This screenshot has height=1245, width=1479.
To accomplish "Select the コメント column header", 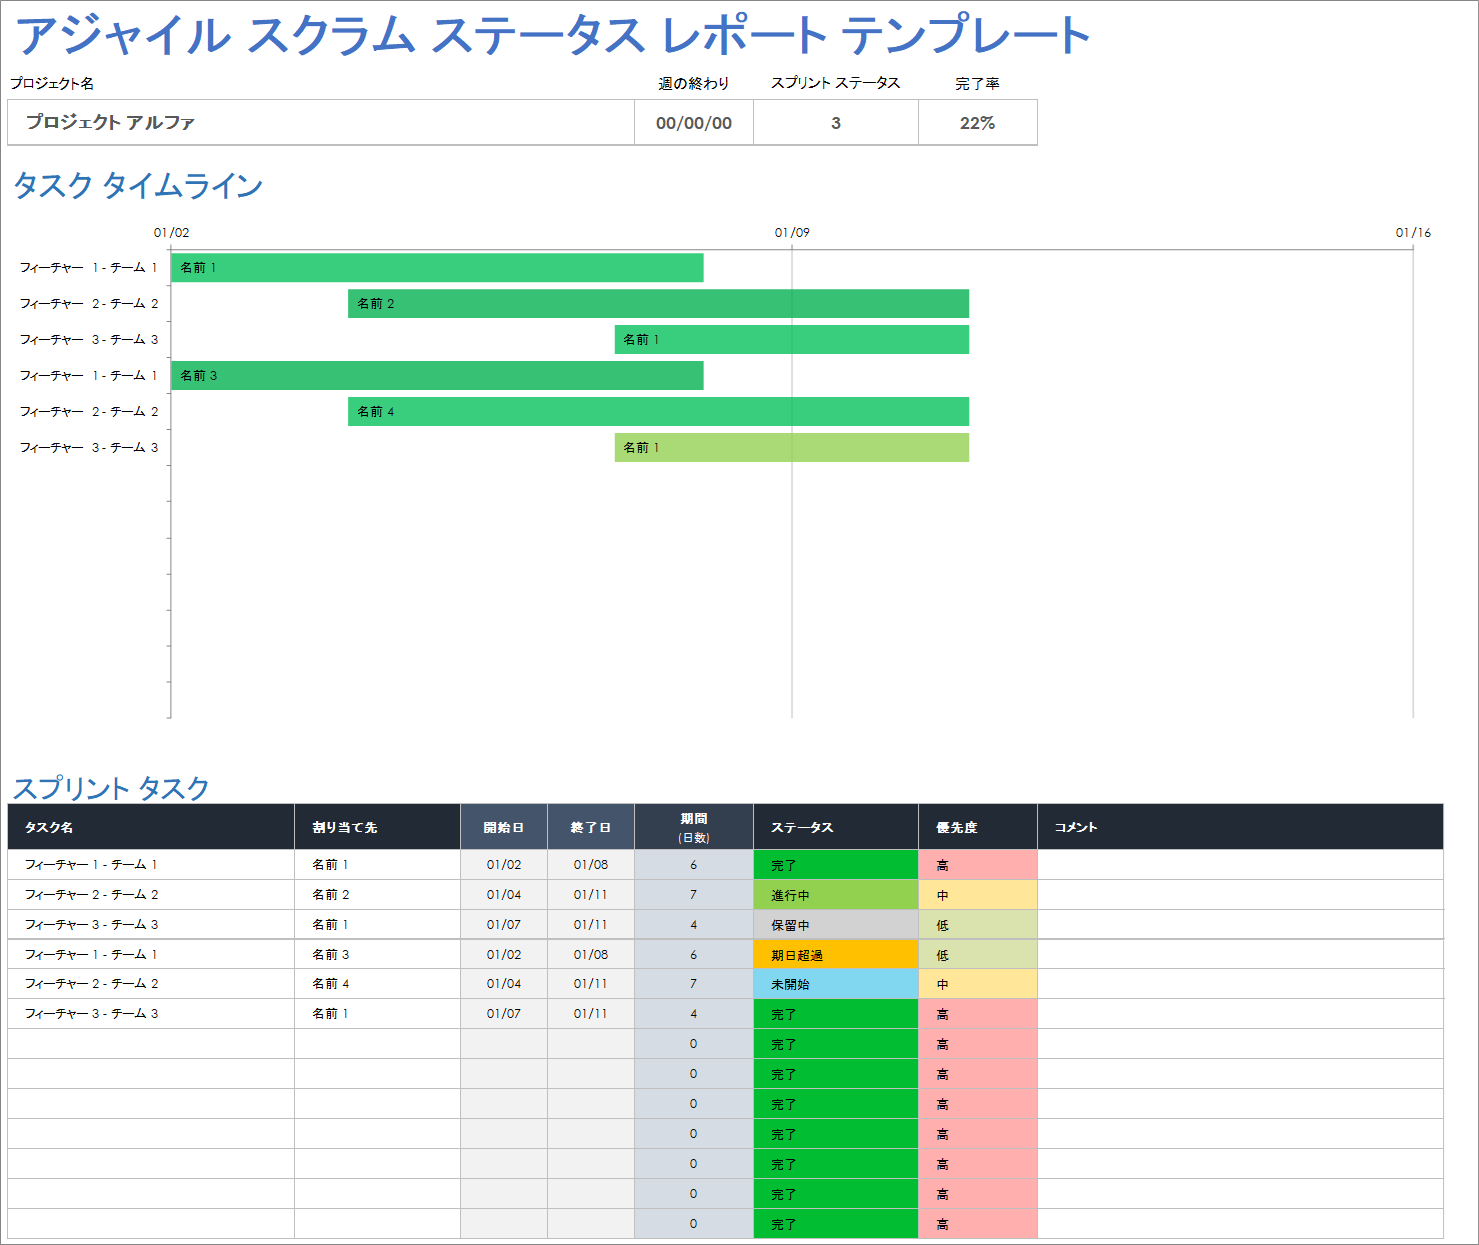I will point(1240,827).
